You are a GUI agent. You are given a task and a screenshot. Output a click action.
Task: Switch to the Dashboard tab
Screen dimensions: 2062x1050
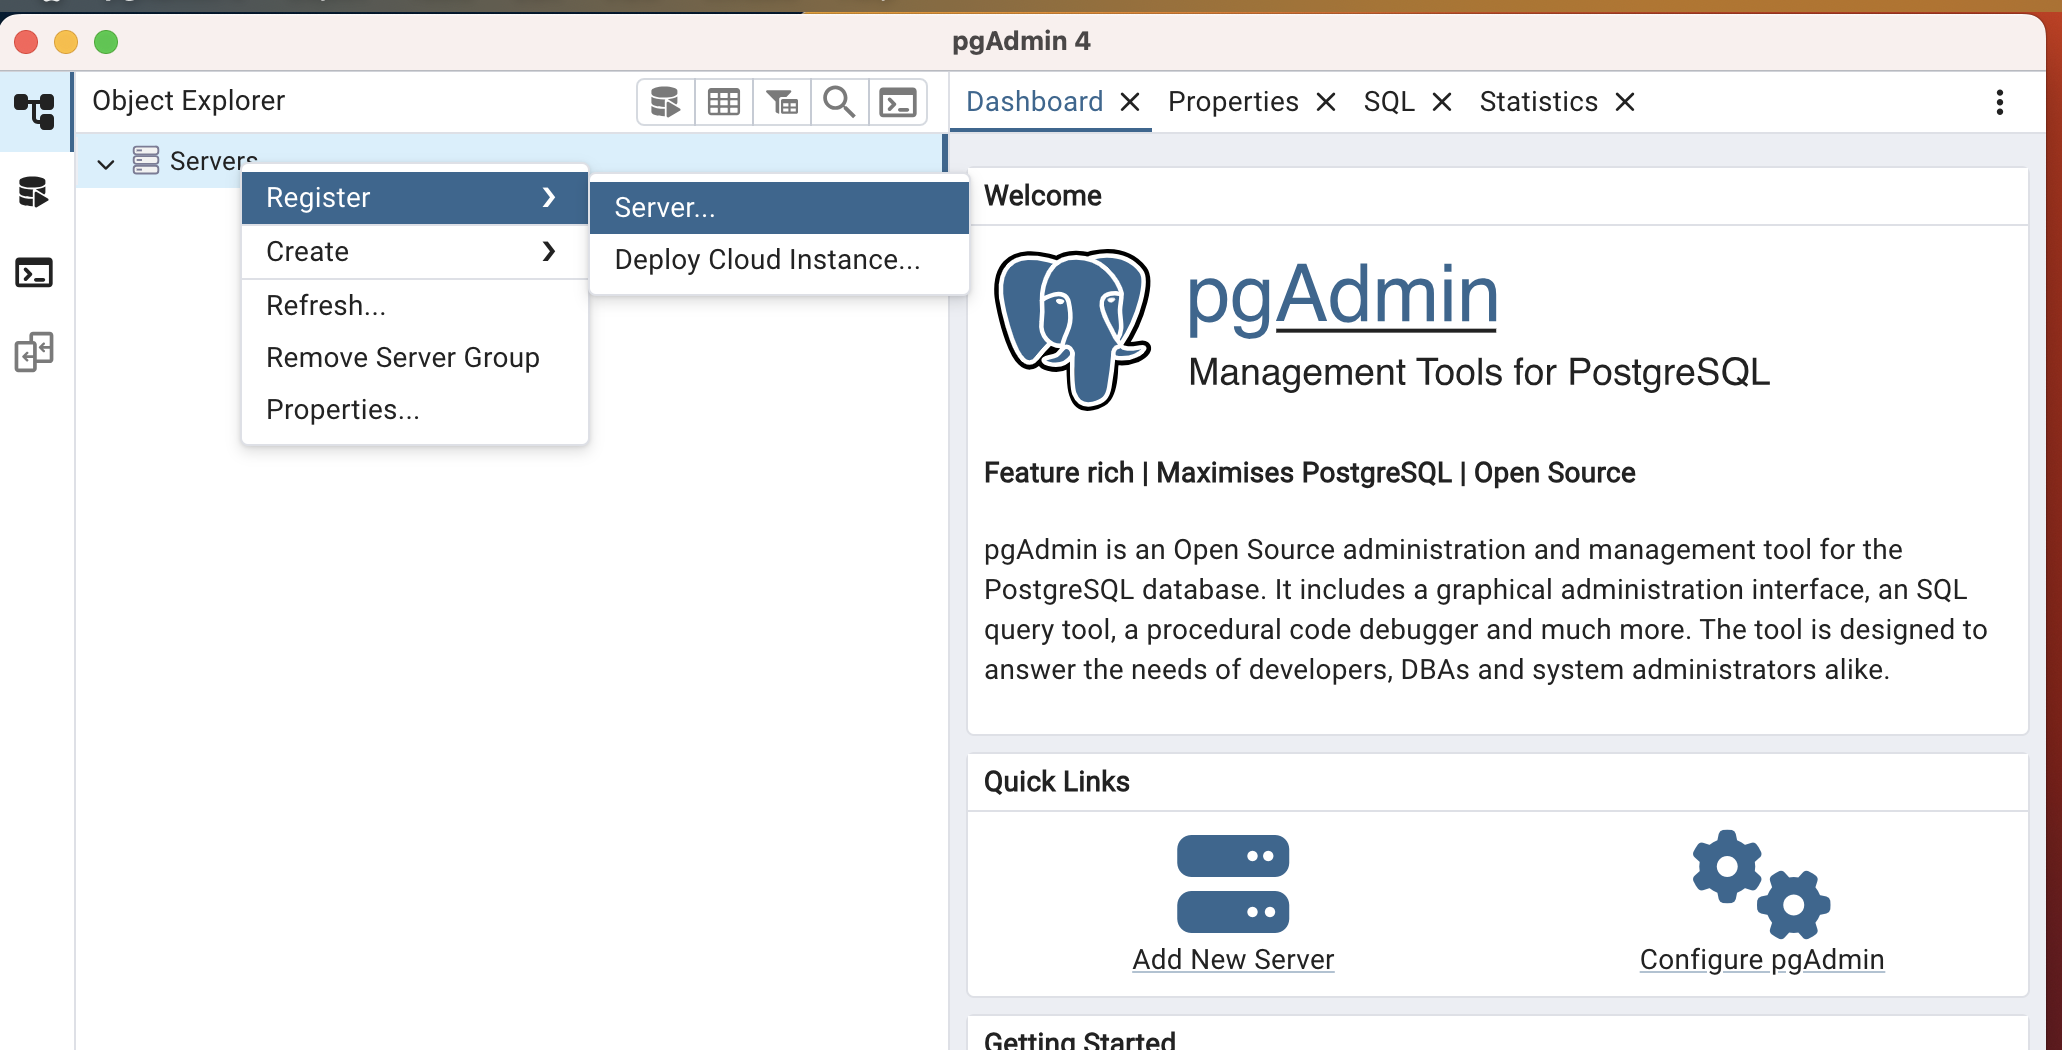pyautogui.click(x=1034, y=102)
